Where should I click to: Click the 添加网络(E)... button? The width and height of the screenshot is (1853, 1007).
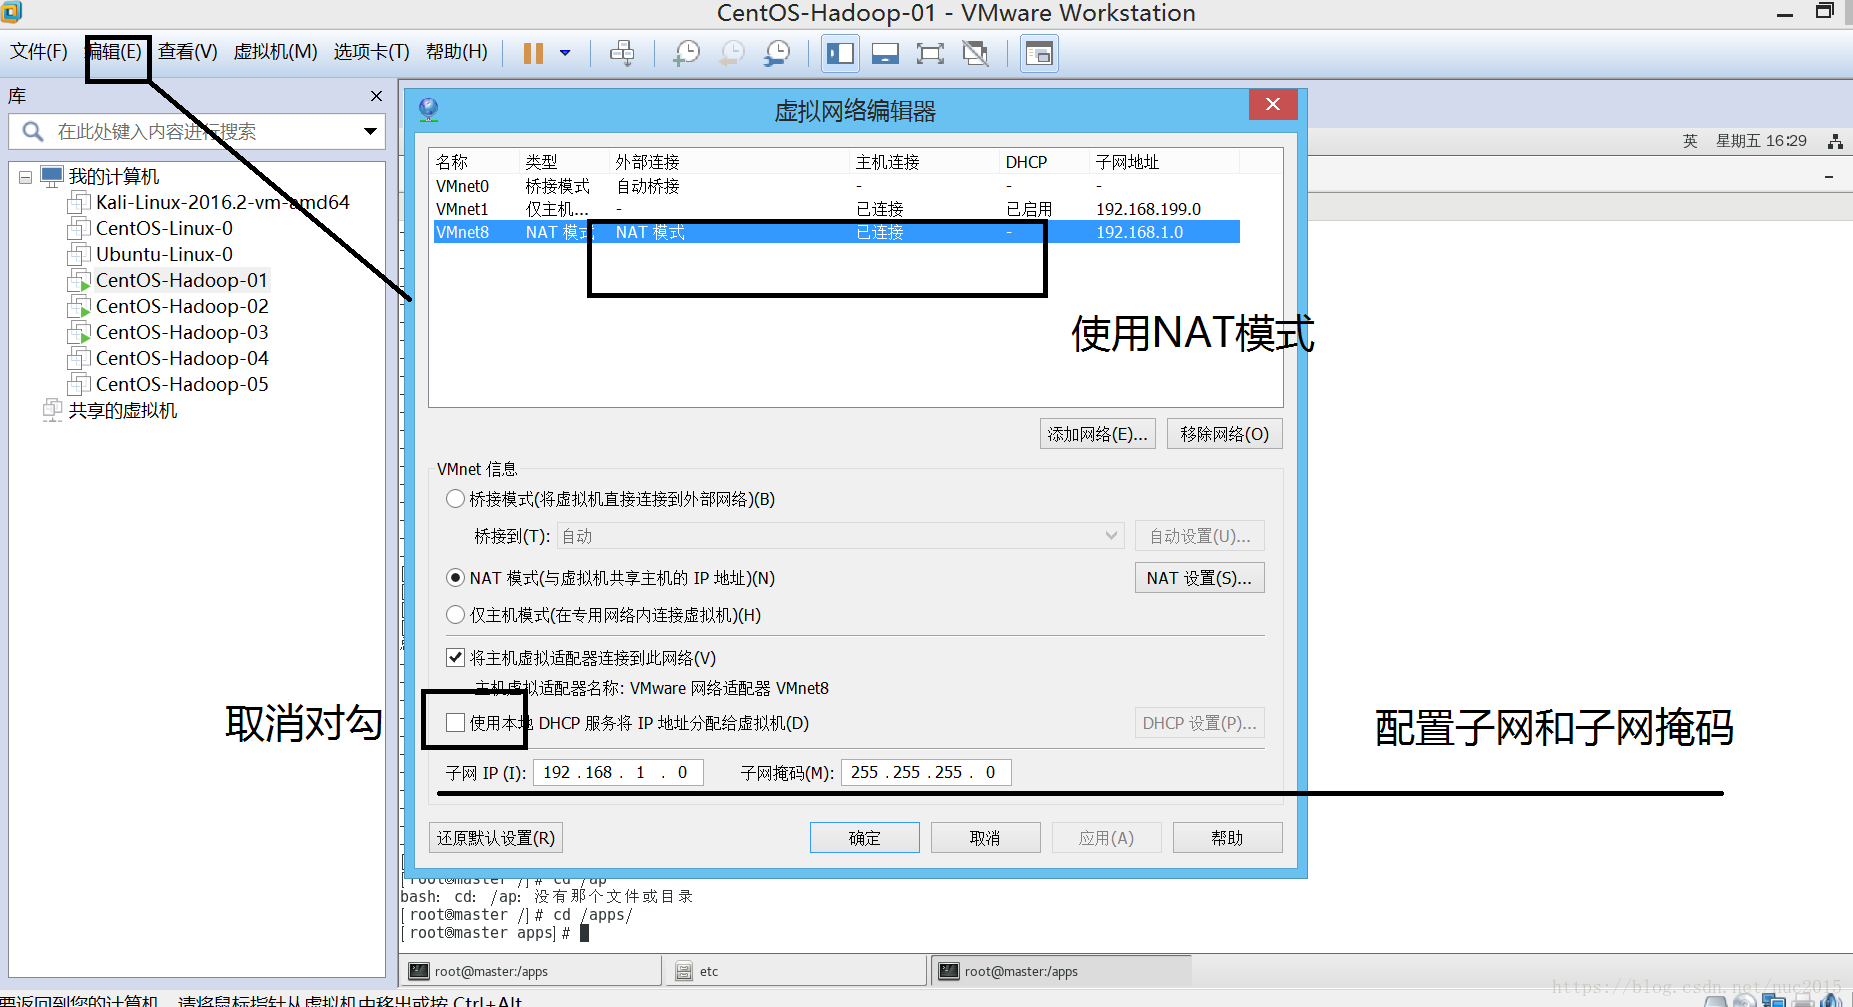pyautogui.click(x=1098, y=434)
